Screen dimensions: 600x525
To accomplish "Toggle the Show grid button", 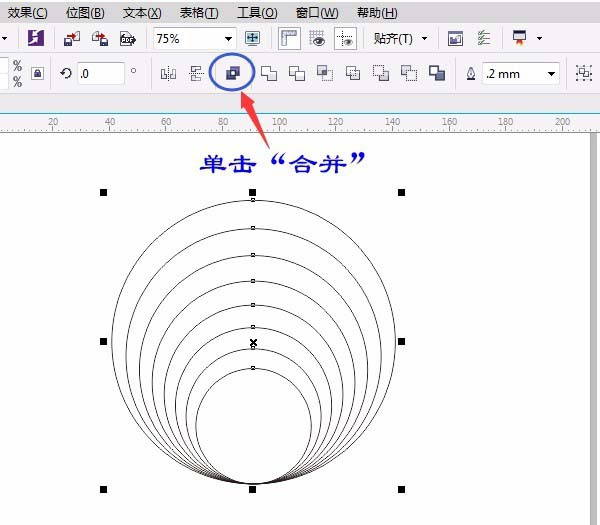I will click(x=317, y=38).
